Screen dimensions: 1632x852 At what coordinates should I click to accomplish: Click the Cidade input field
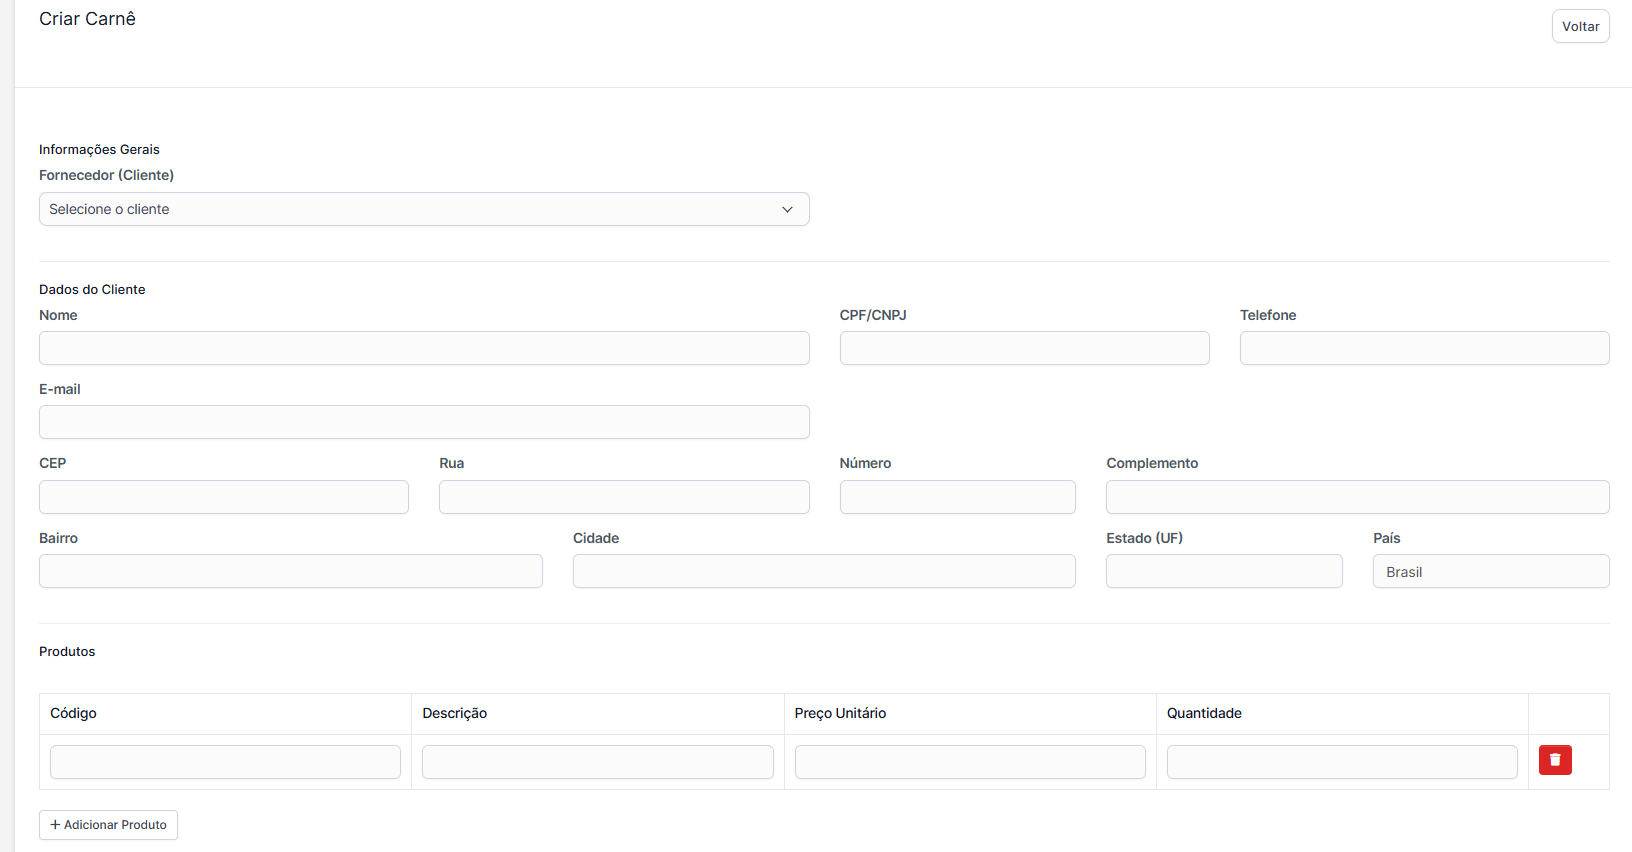tap(824, 571)
